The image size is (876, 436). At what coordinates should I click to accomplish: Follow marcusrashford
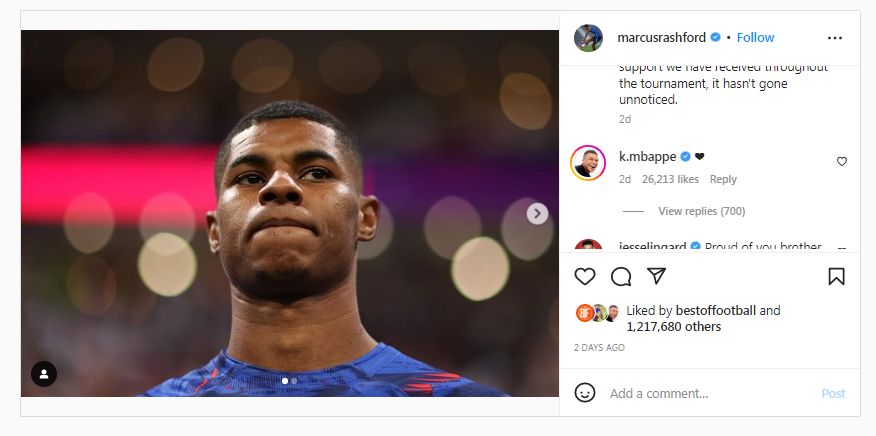point(755,37)
